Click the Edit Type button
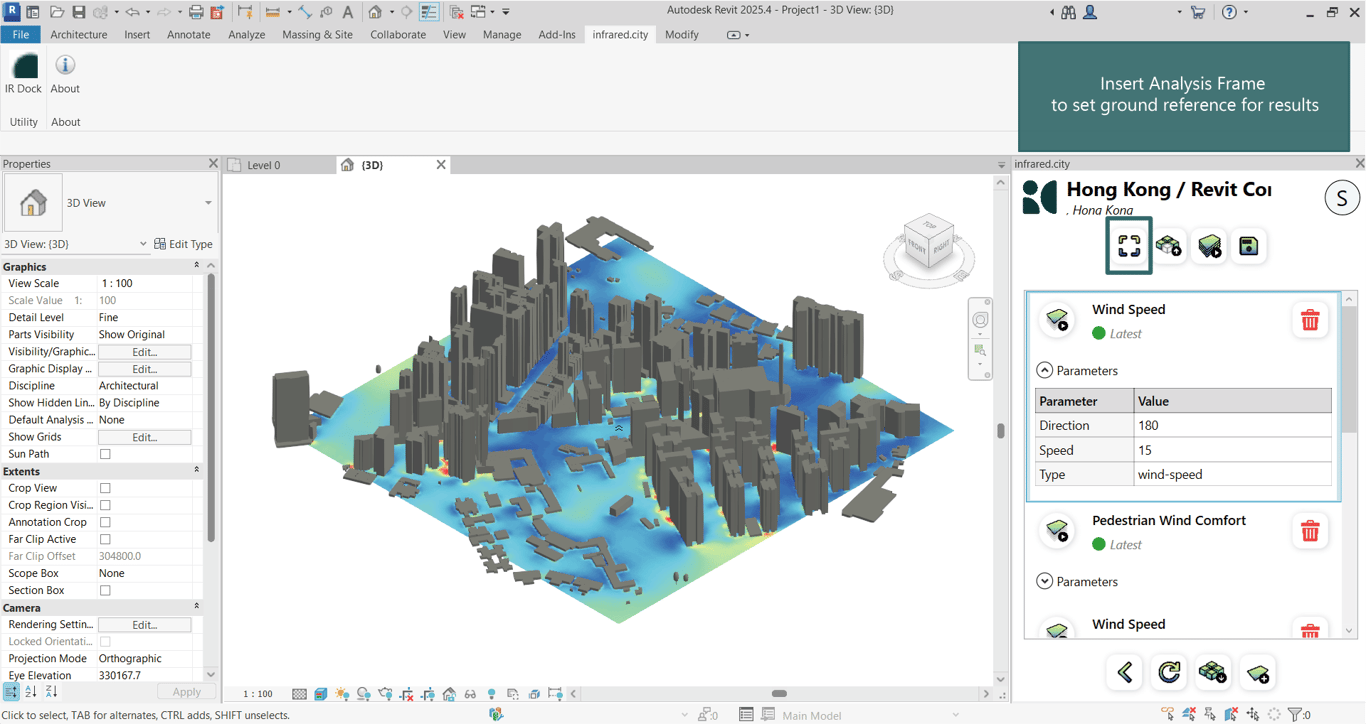1366x724 pixels. pyautogui.click(x=183, y=244)
